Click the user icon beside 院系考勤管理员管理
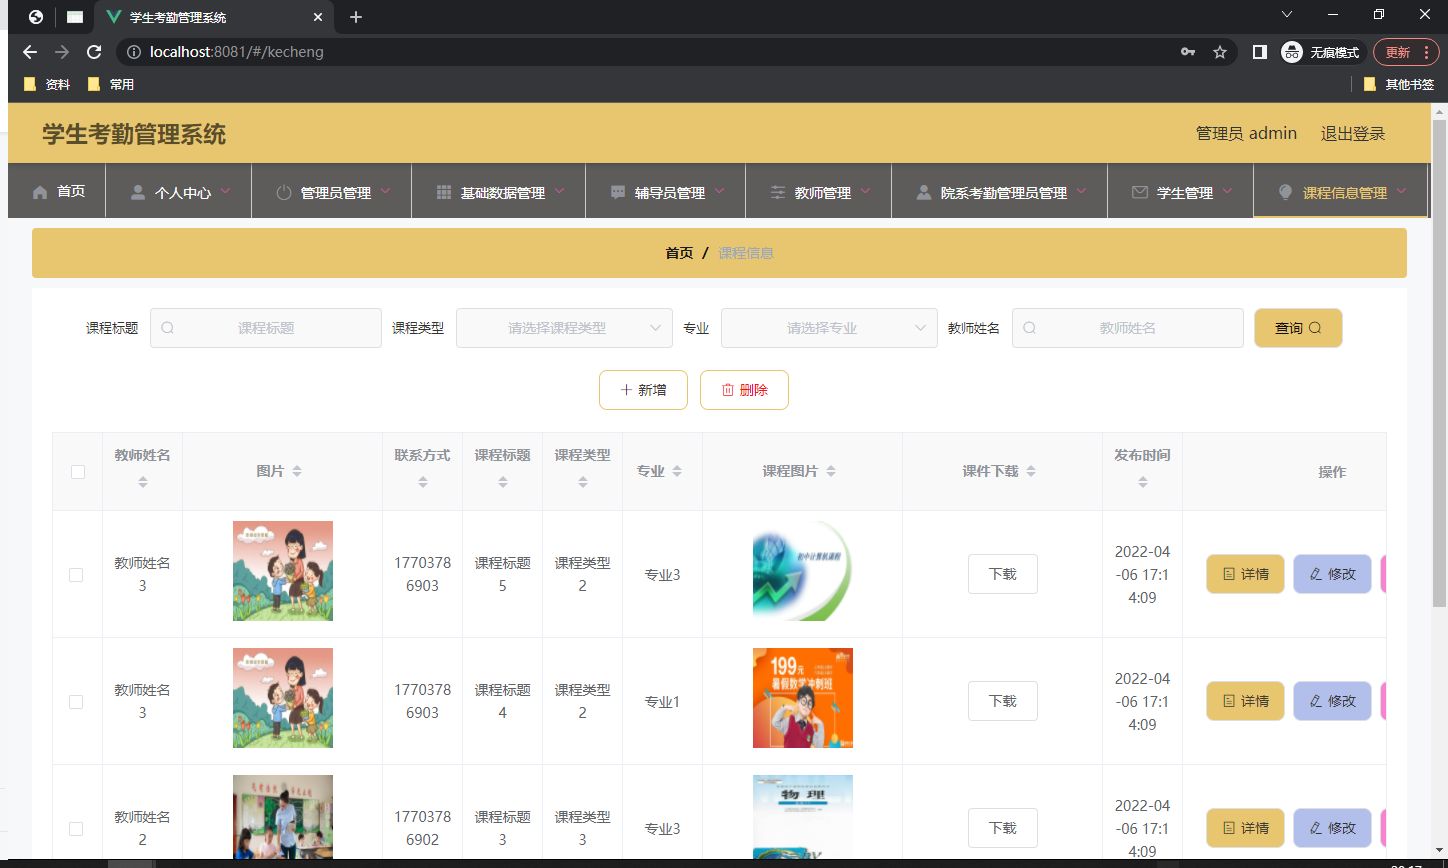This screenshot has height=868, width=1448. [x=924, y=193]
